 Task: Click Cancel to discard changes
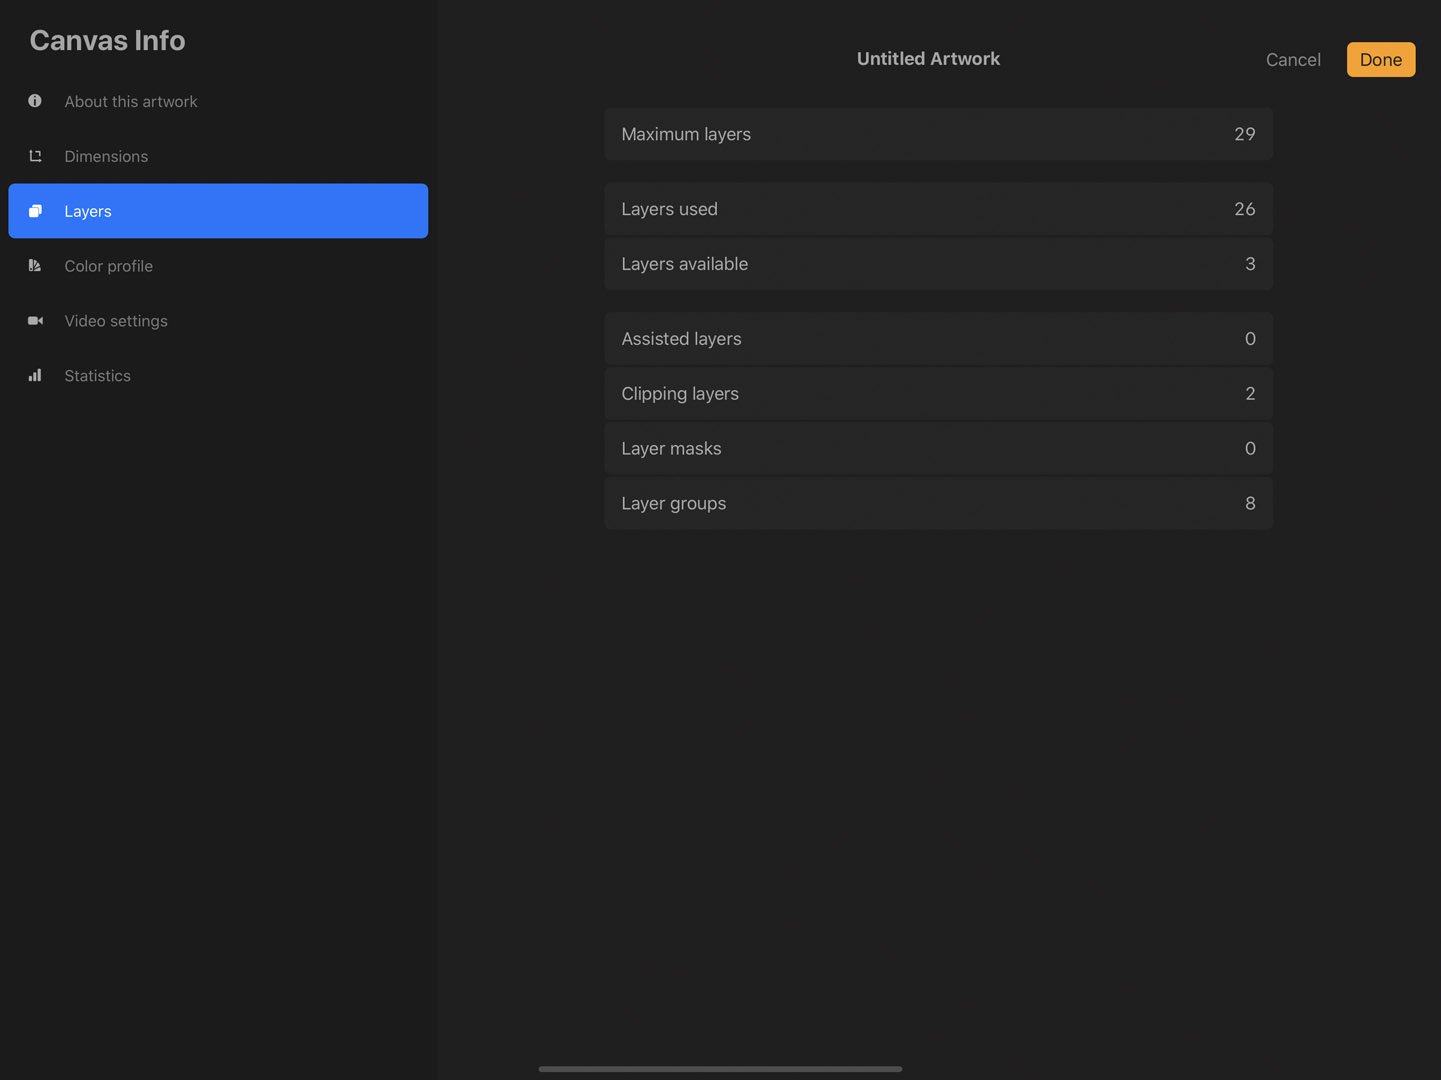click(1293, 59)
